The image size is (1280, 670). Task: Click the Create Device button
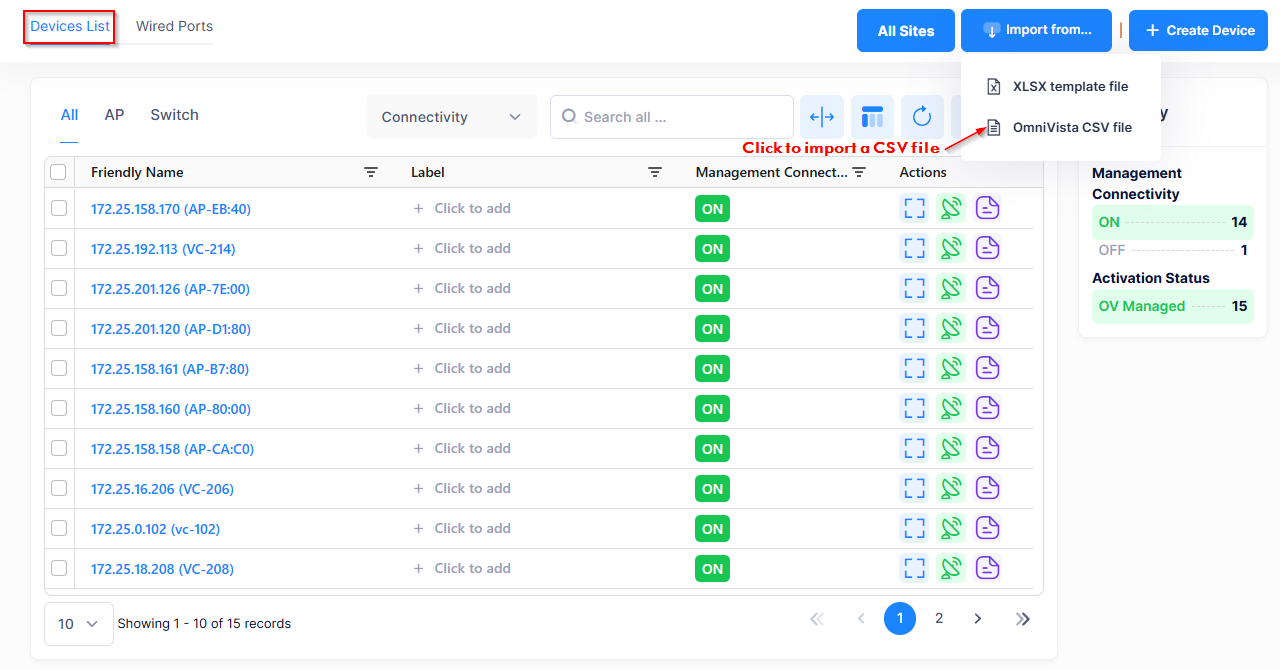pos(1198,30)
